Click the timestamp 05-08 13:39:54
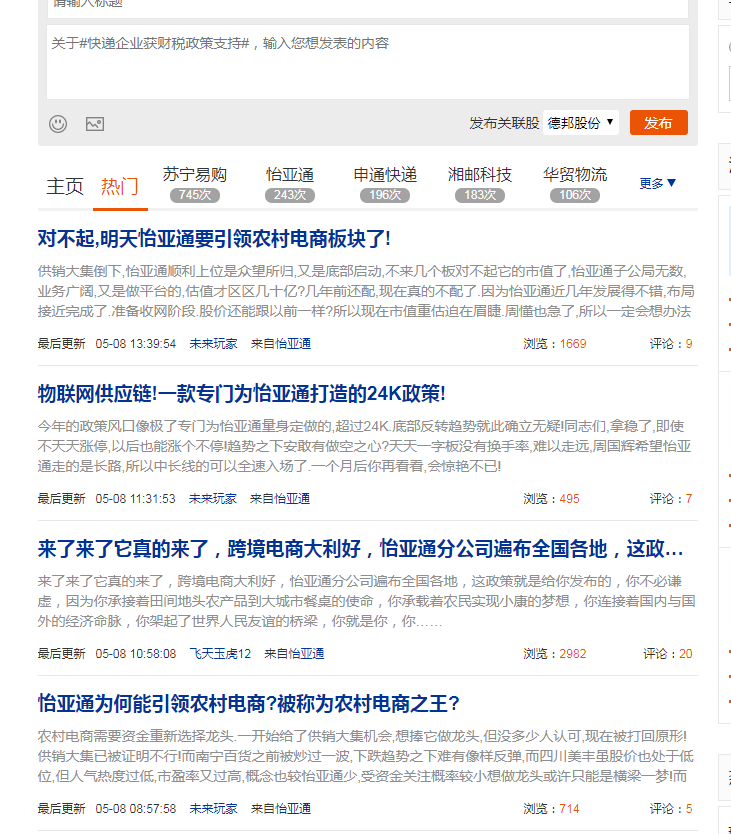The width and height of the screenshot is (731, 834). [136, 344]
